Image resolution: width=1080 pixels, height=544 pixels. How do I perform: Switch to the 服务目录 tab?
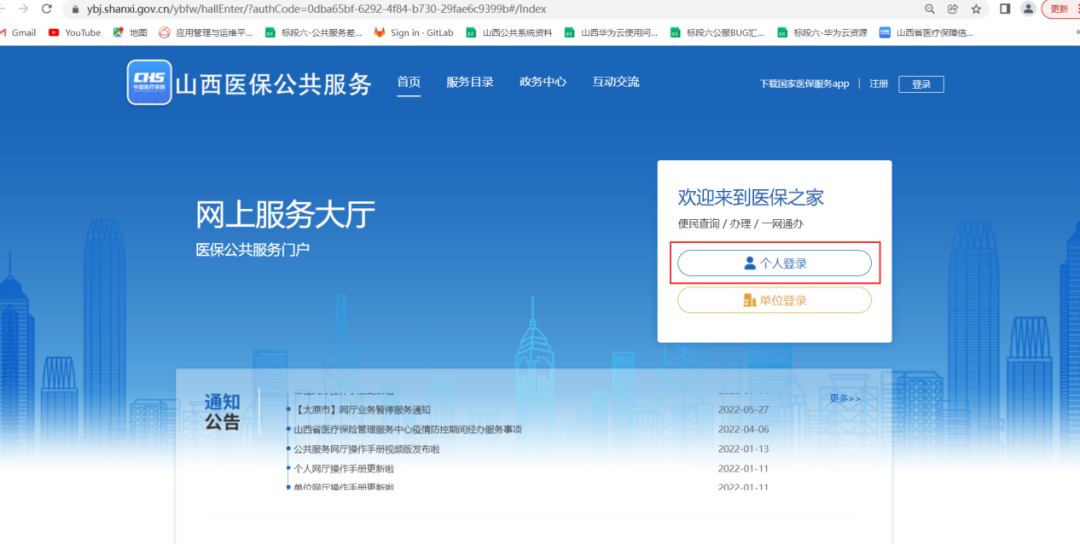[x=470, y=82]
